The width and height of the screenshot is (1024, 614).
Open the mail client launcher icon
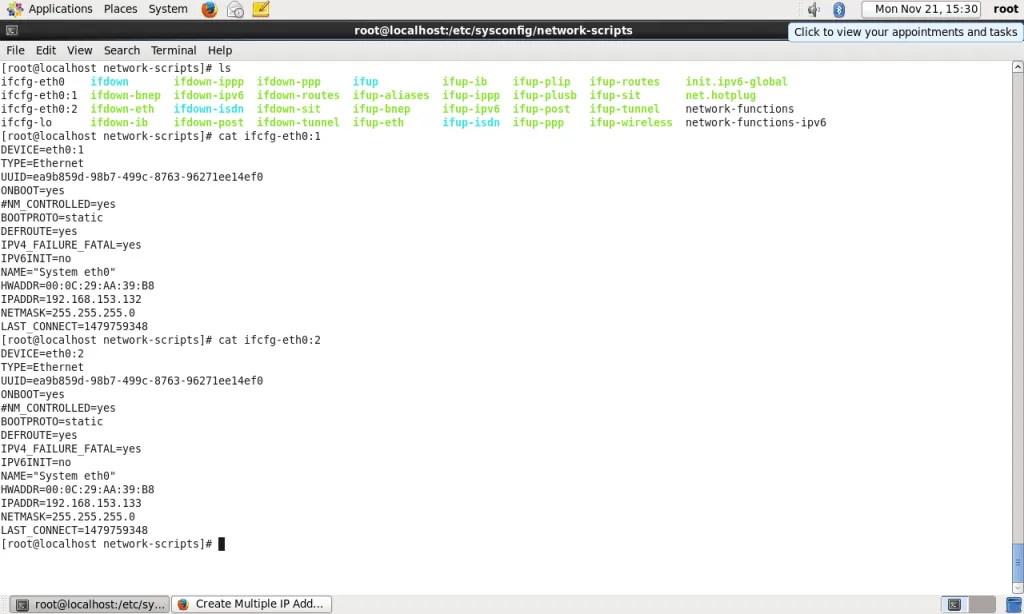pos(235,9)
